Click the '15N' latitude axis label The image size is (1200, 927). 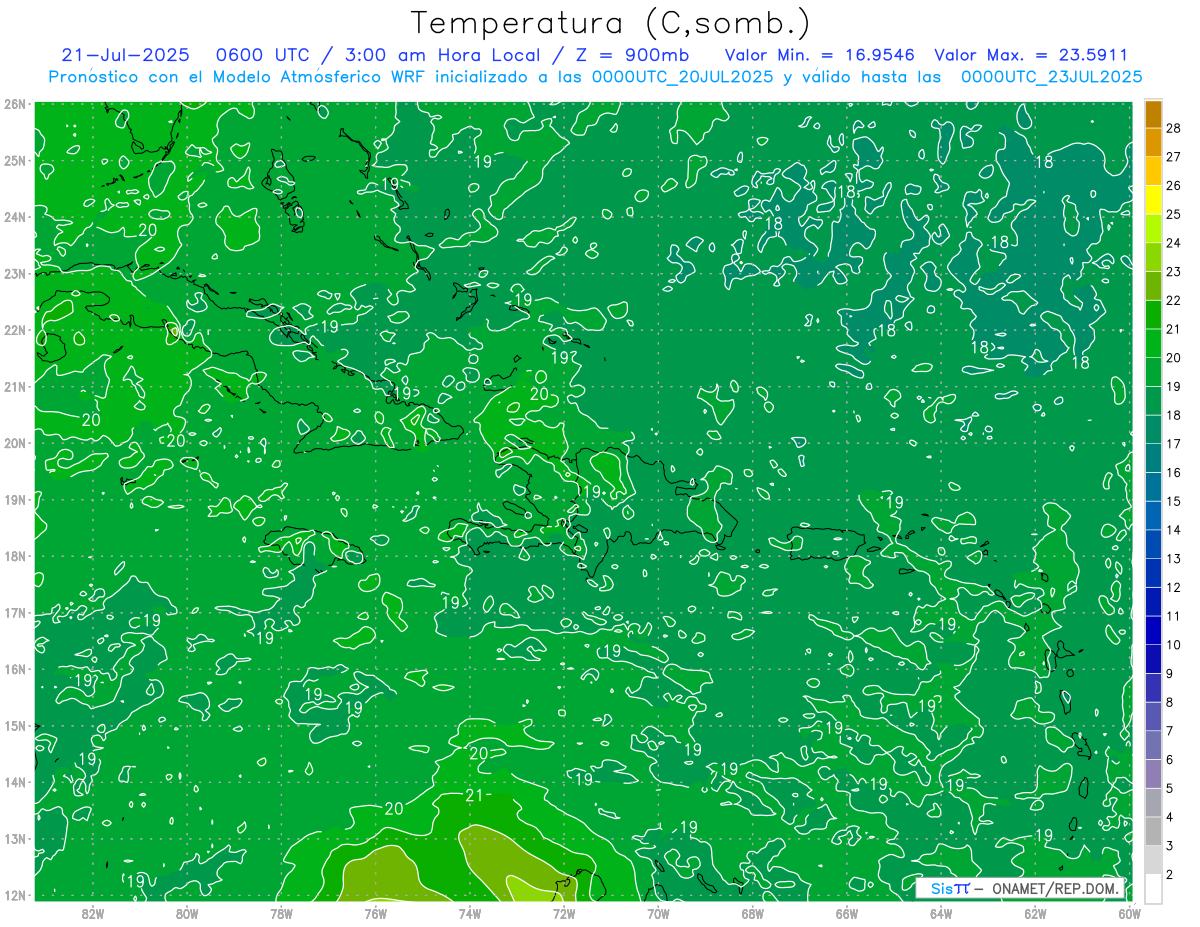[14, 725]
